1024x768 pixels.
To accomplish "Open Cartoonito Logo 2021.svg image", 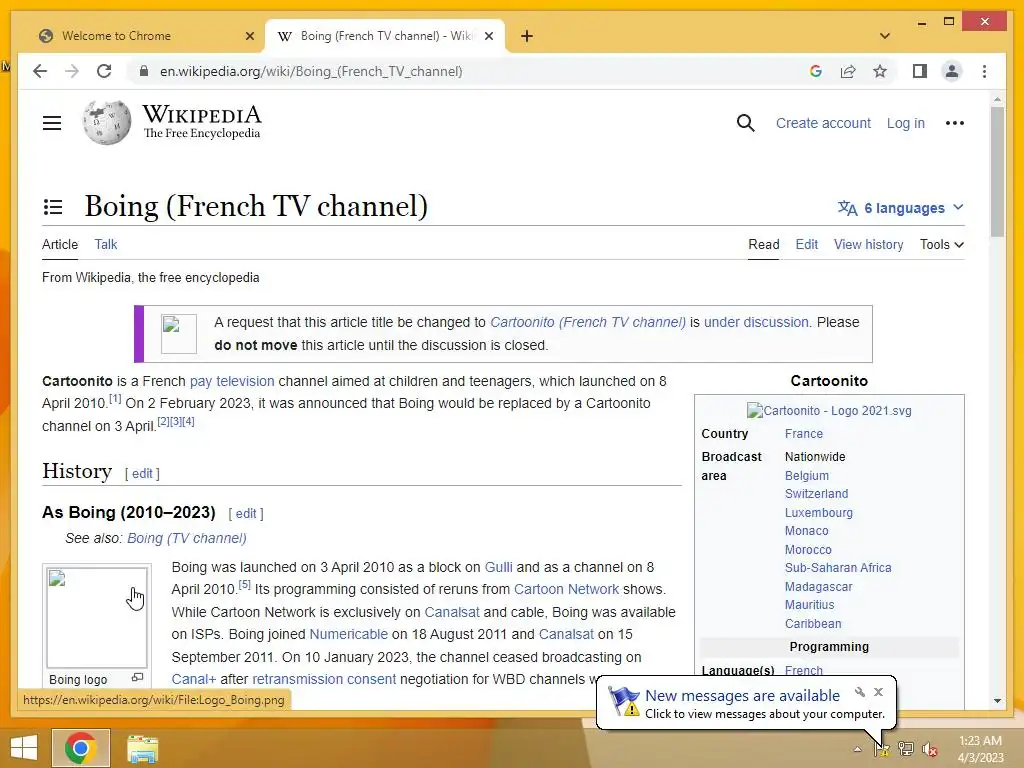I will pos(829,410).
